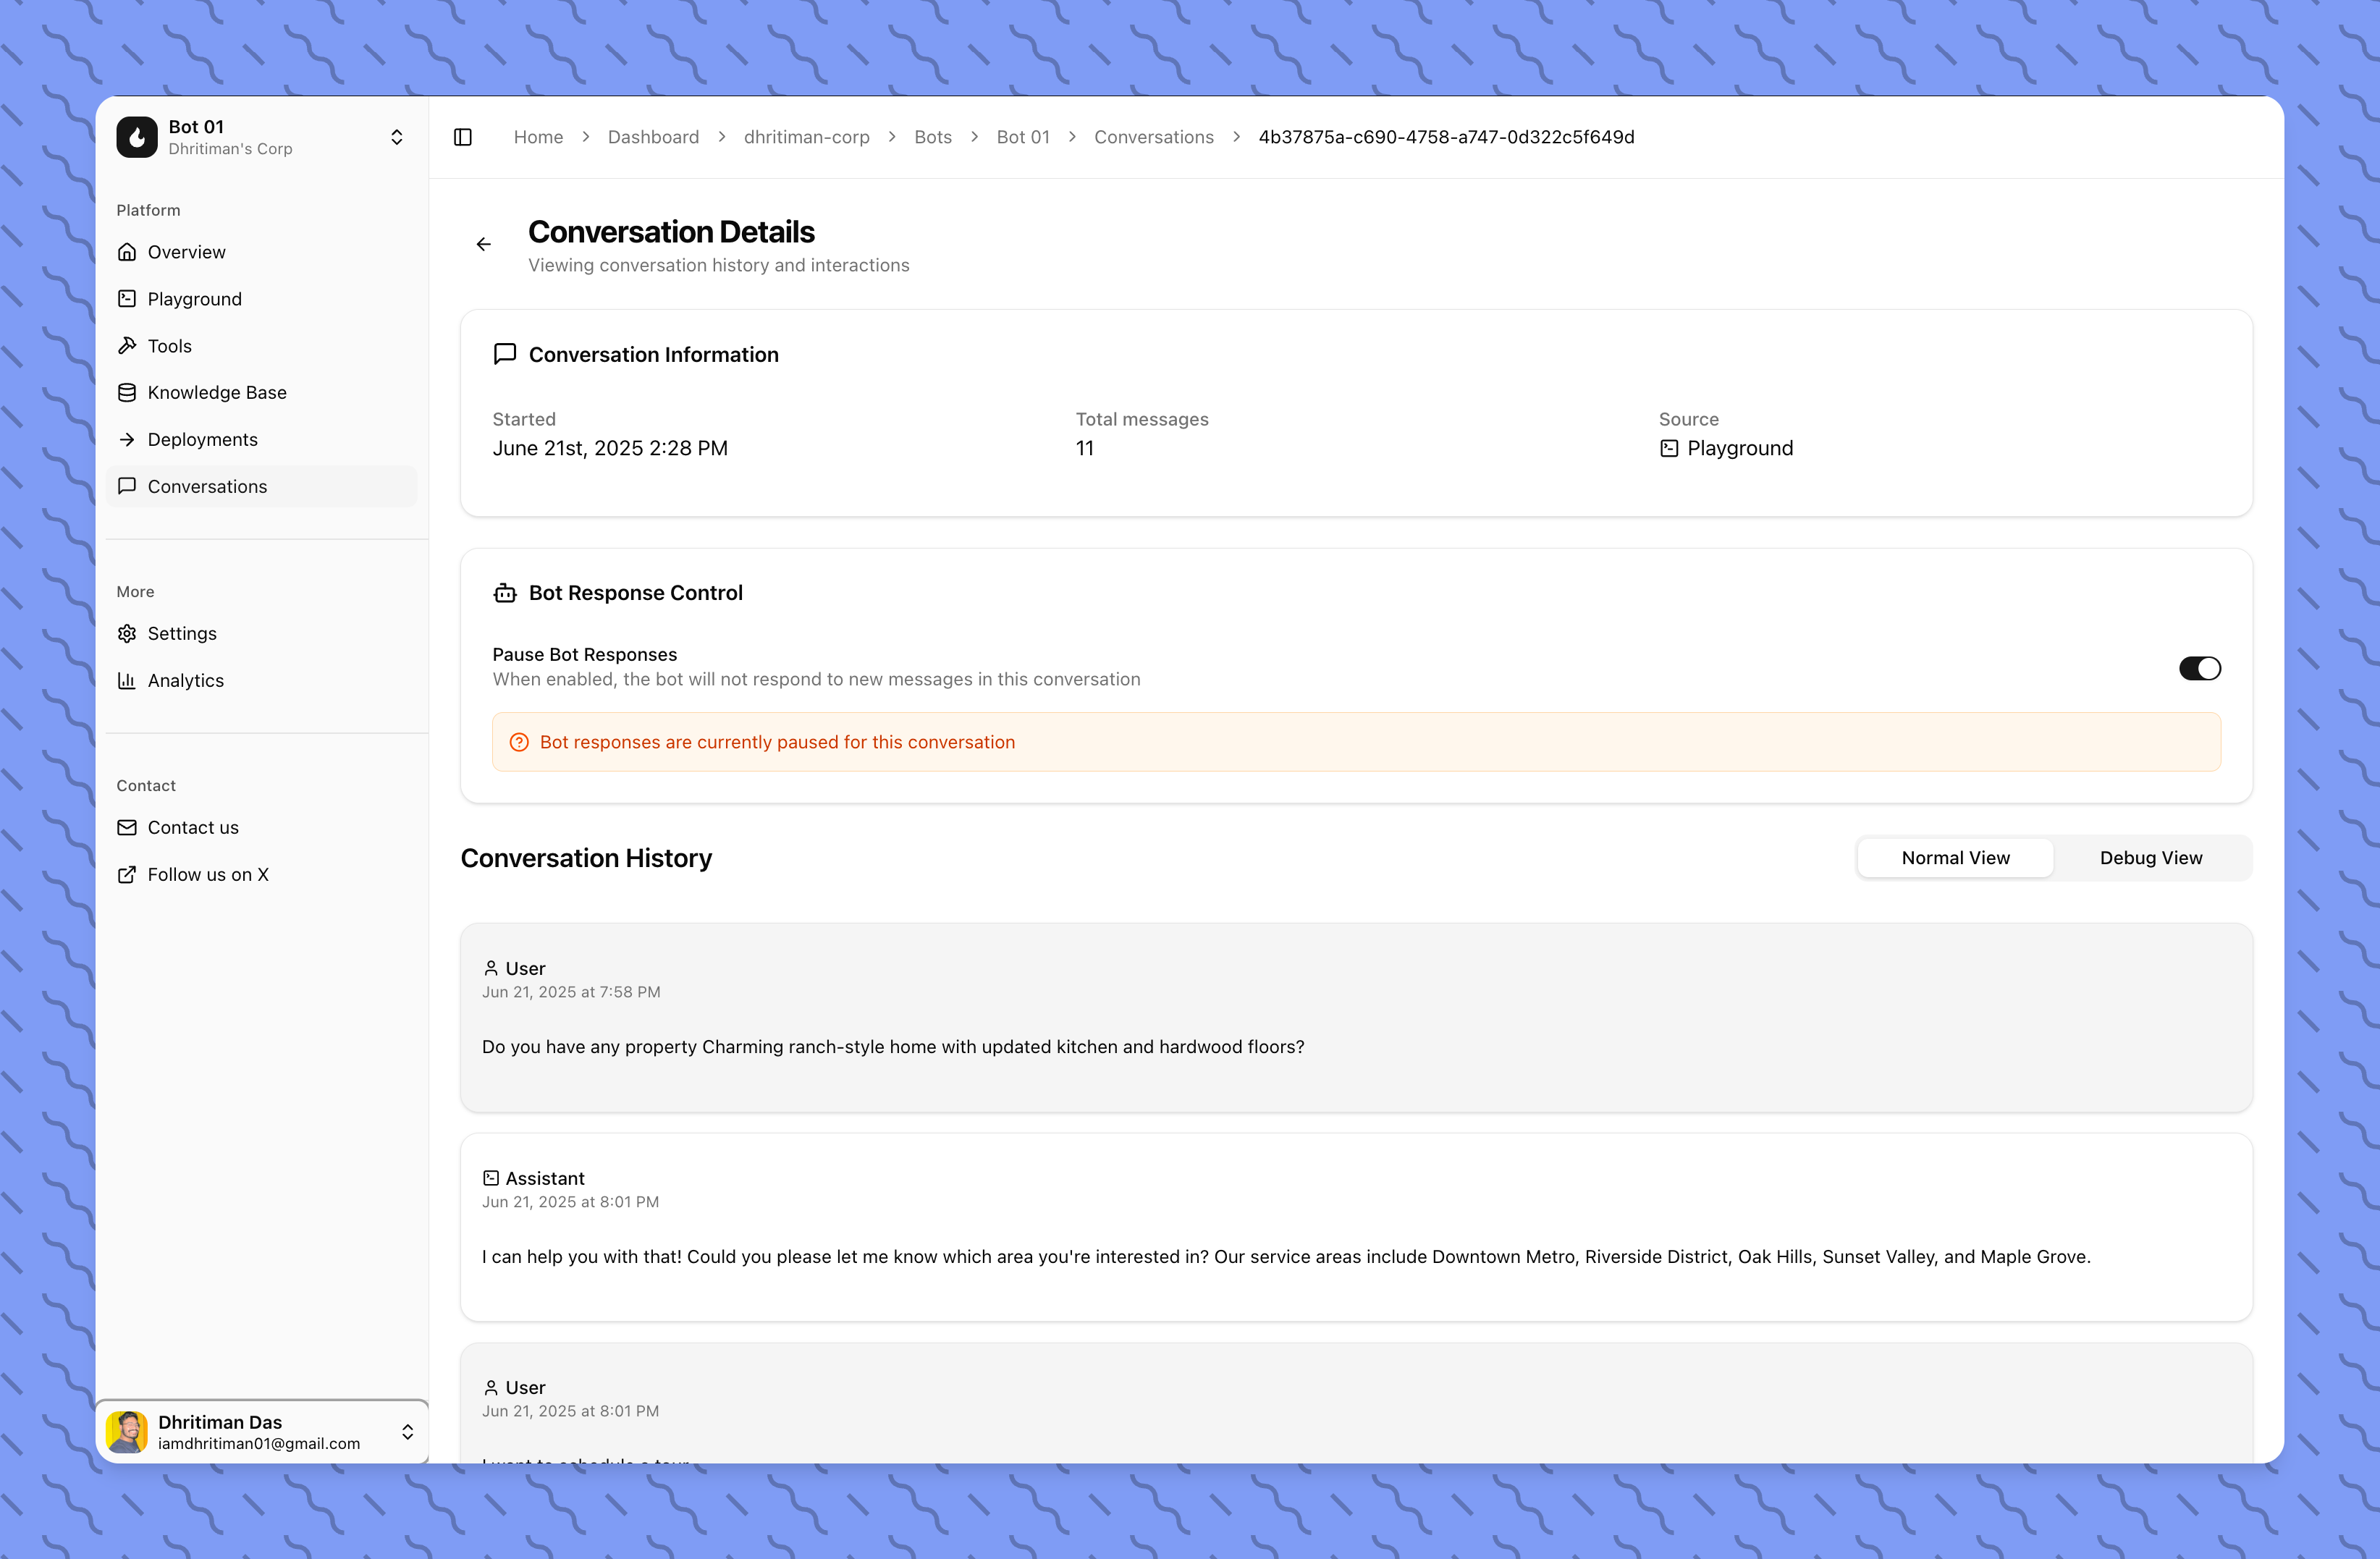Click the Settings gear icon
Image resolution: width=2380 pixels, height=1559 pixels.
pos(127,634)
